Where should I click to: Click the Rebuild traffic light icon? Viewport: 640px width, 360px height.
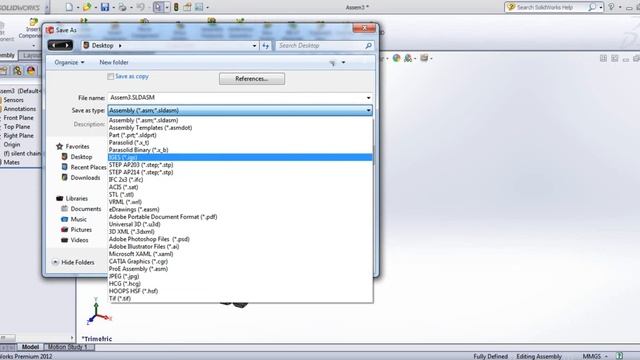pos(176,7)
